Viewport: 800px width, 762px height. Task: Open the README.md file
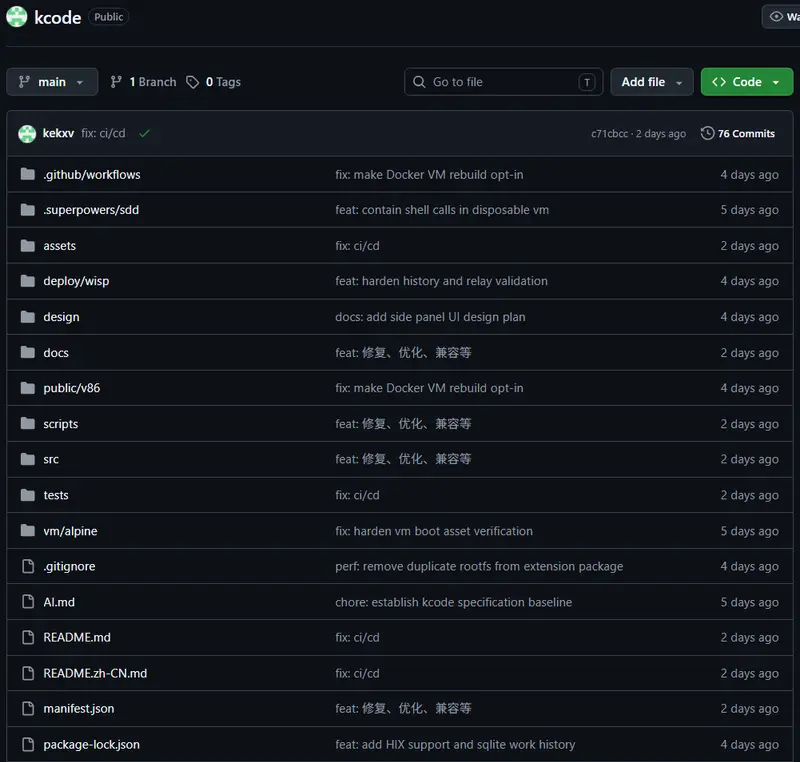[x=77, y=638]
